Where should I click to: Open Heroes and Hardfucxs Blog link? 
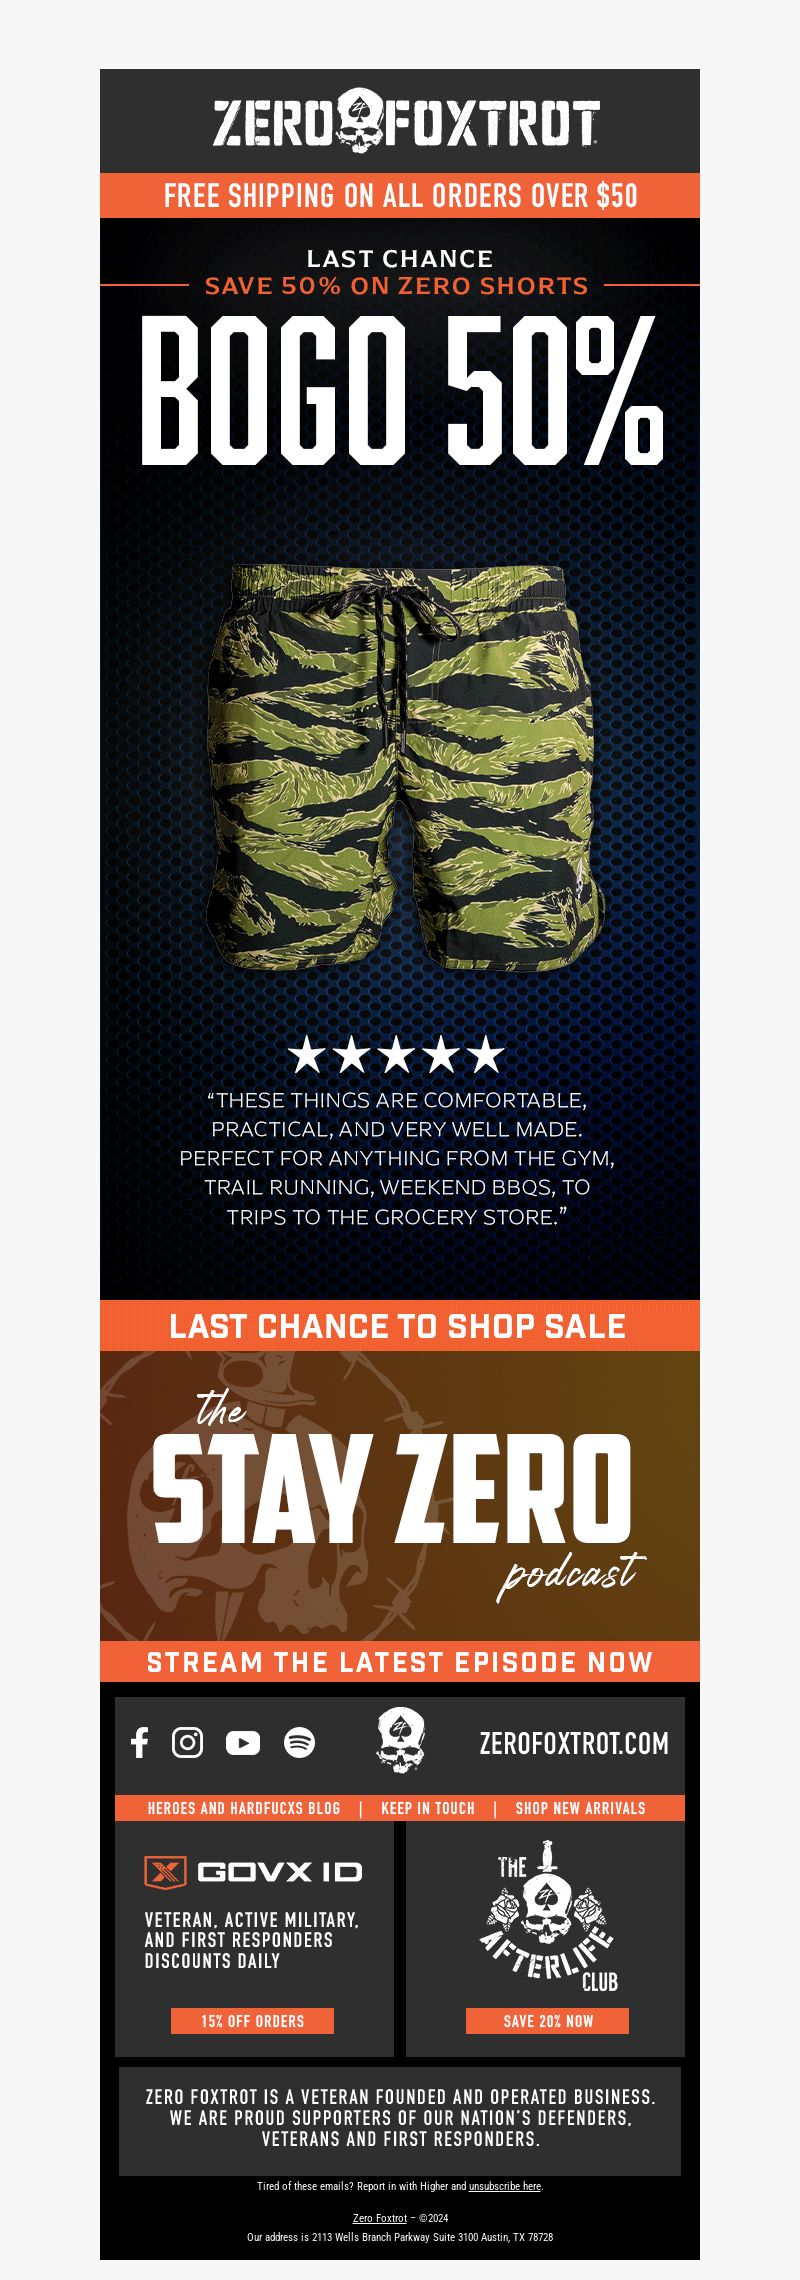click(x=244, y=1808)
